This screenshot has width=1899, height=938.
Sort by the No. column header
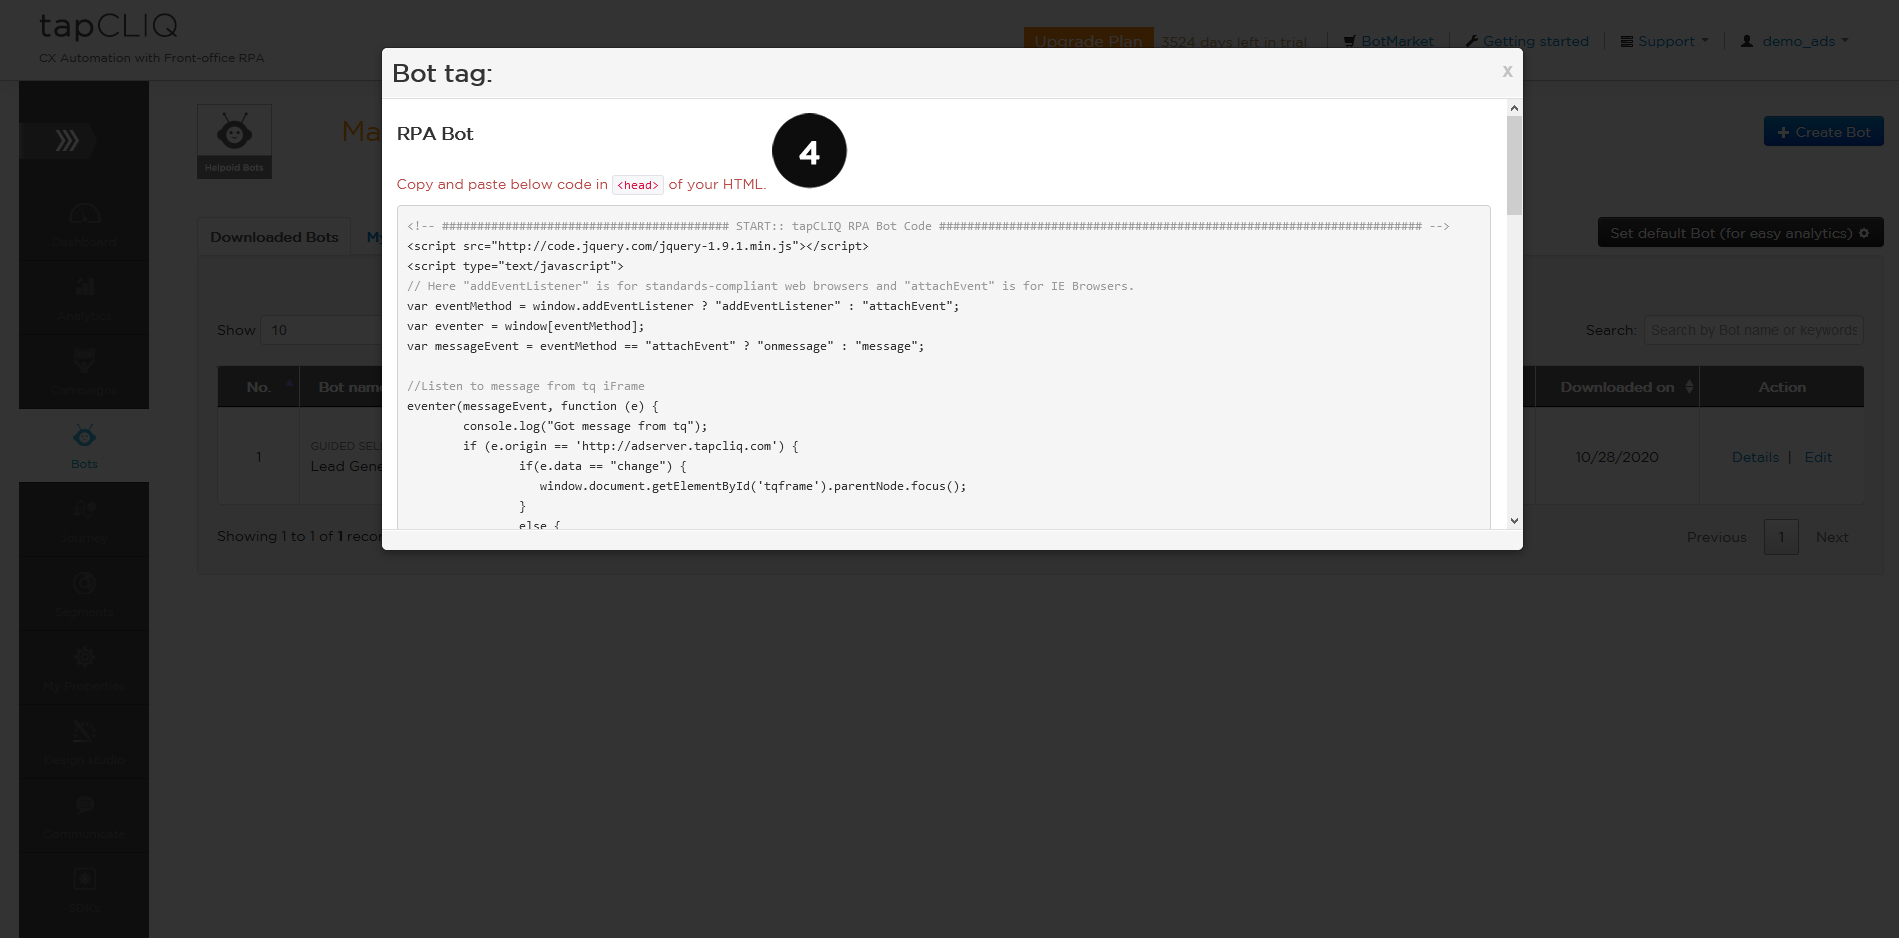259,387
